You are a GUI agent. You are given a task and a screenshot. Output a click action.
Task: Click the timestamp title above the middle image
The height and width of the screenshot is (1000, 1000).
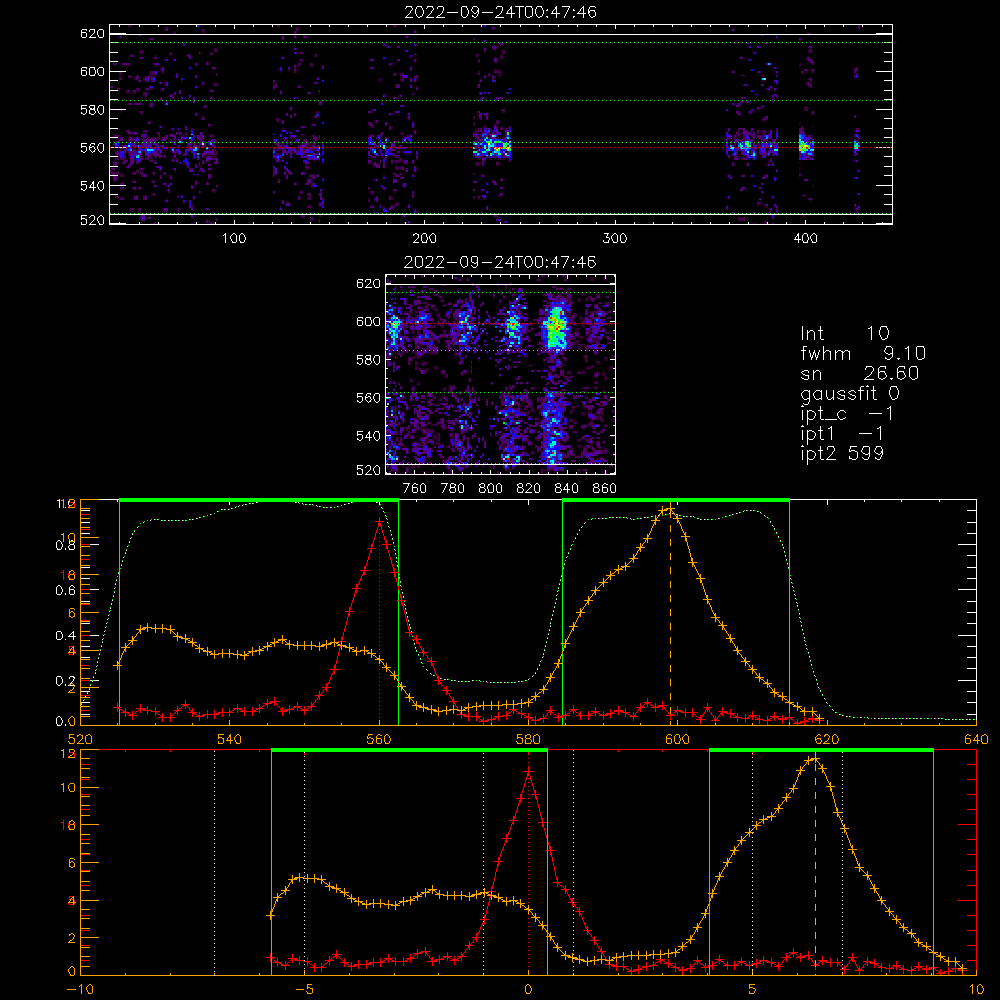pos(501,262)
